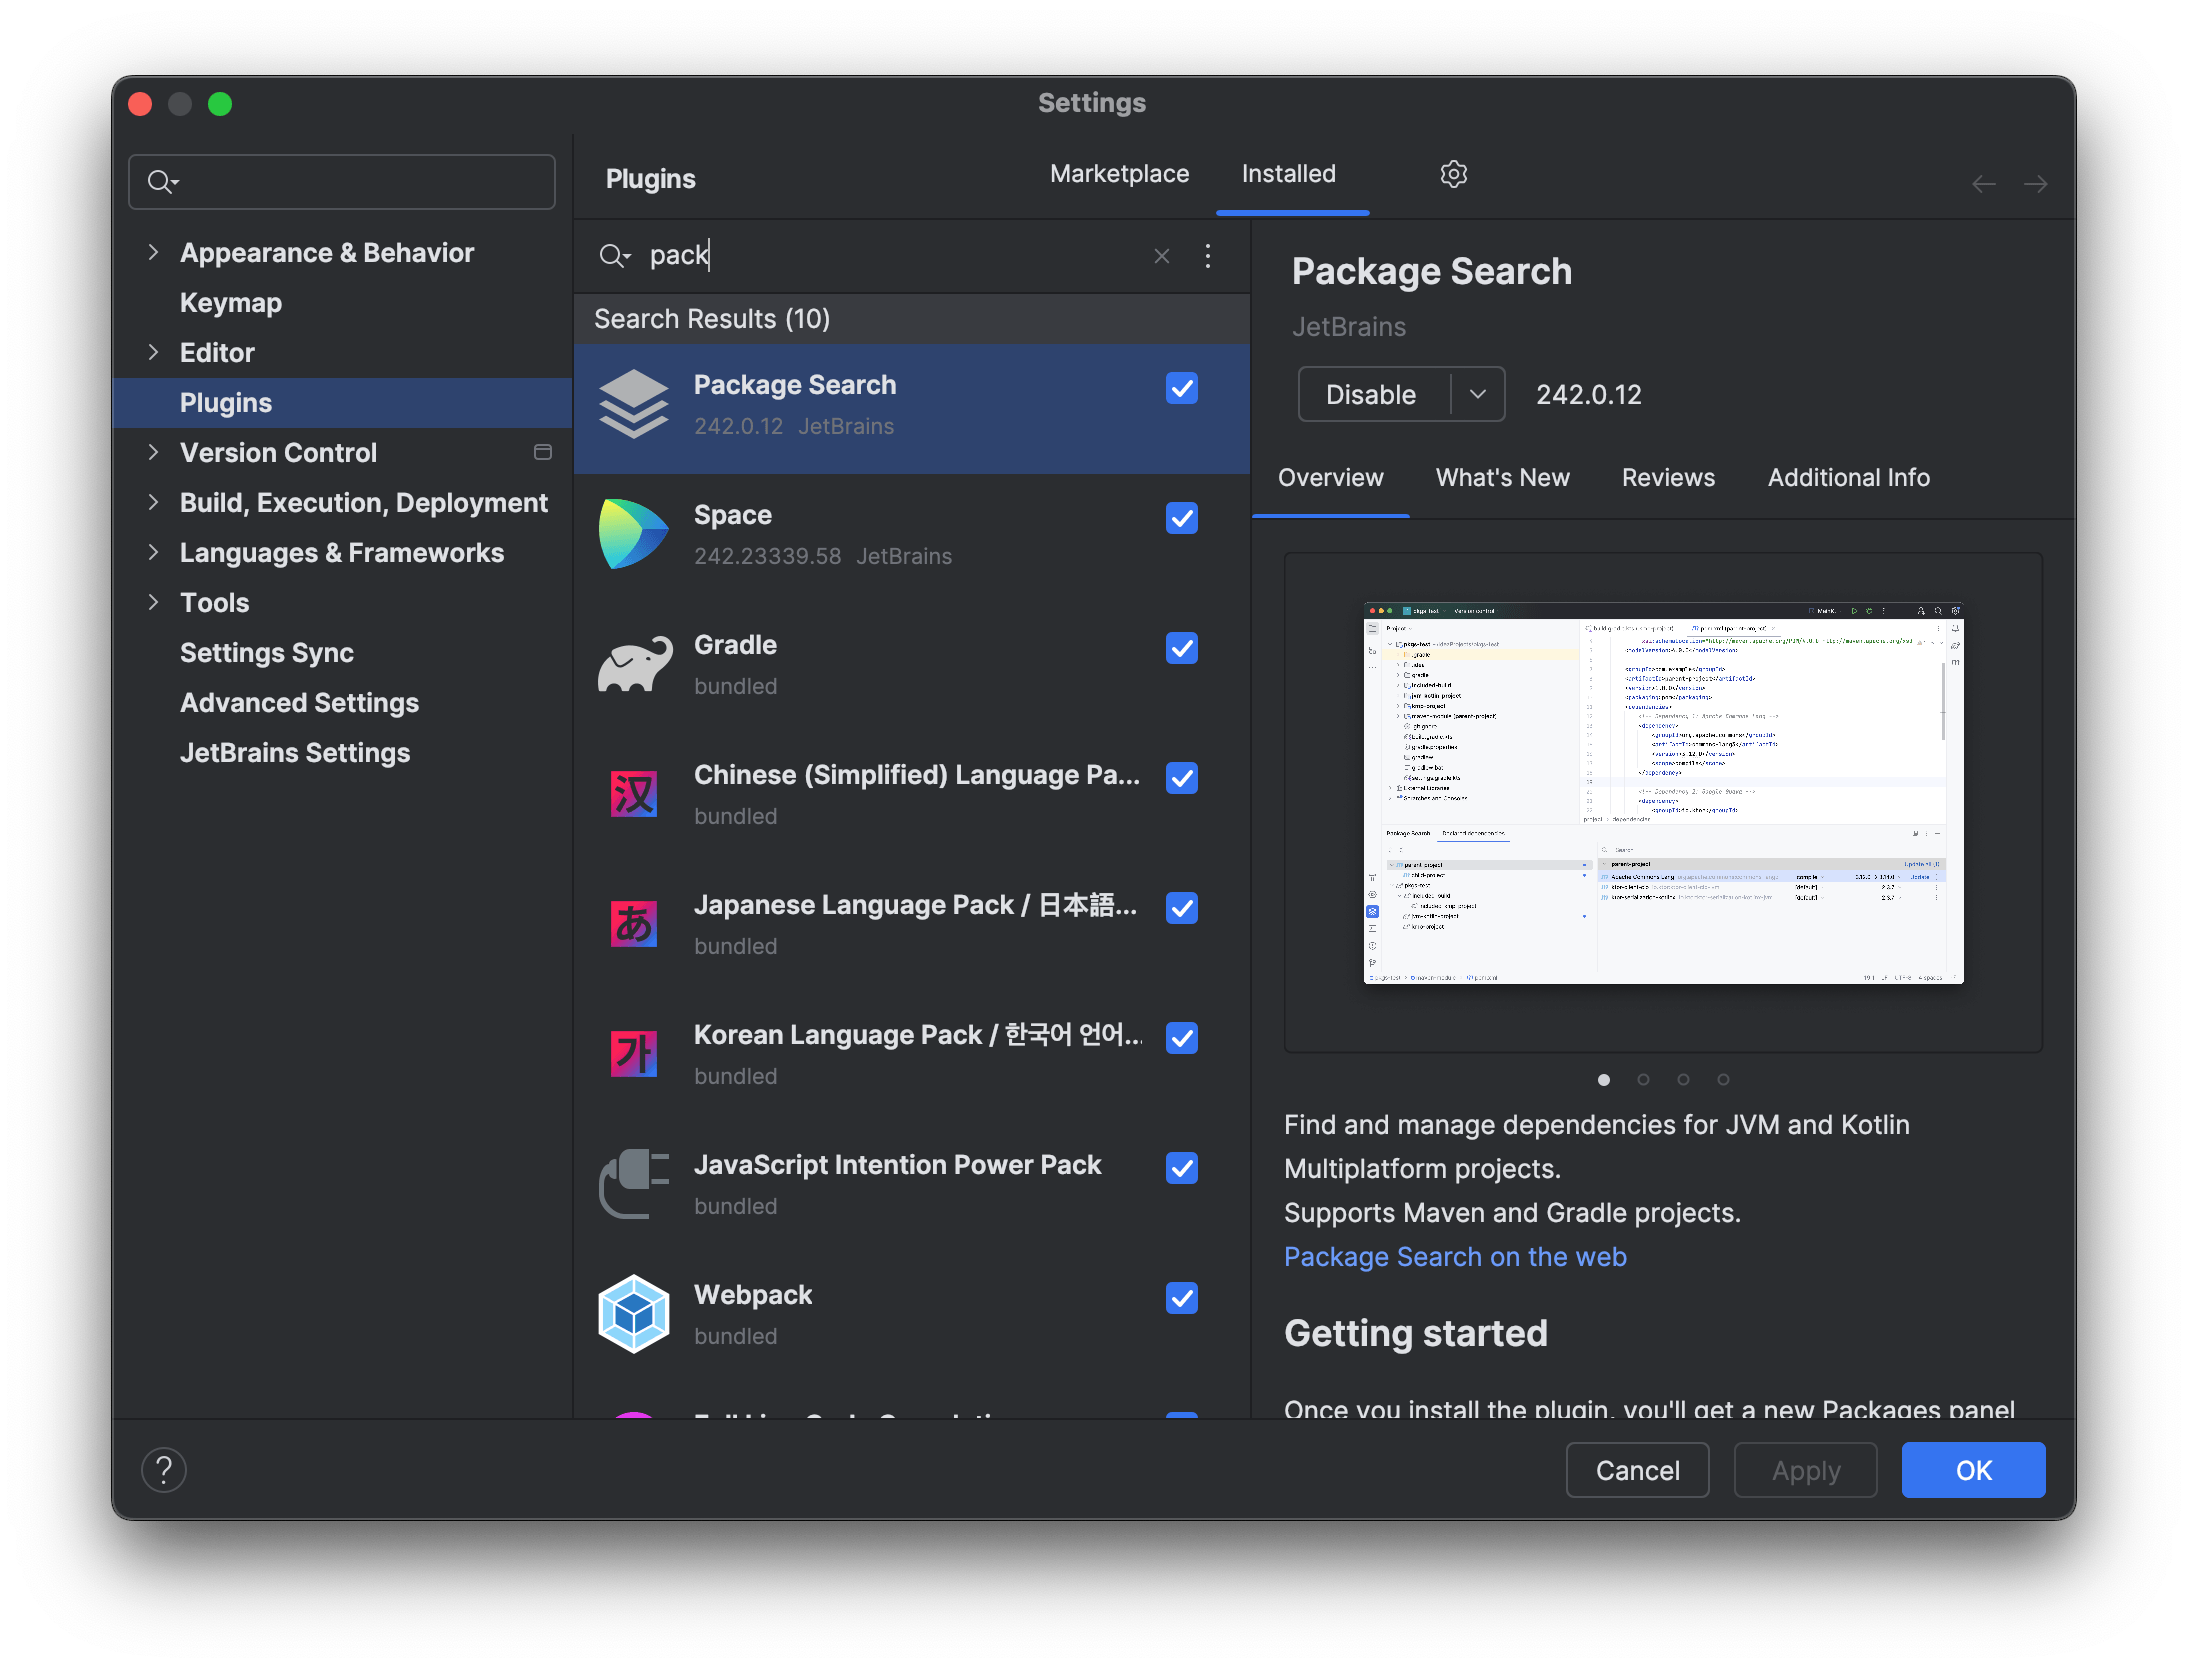Open the Disable button dropdown arrow
2188x1668 pixels.
coord(1477,394)
